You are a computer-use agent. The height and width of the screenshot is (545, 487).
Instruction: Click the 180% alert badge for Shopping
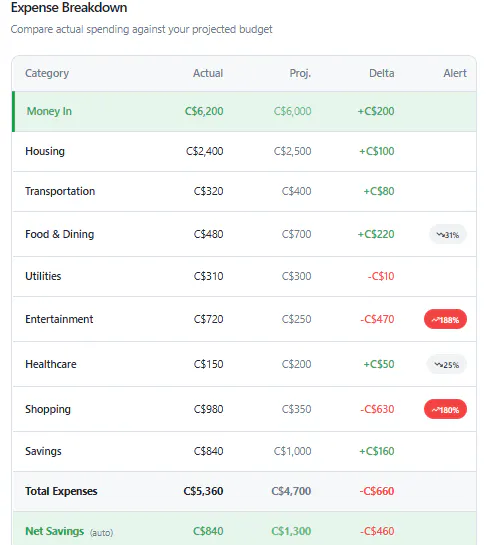[x=445, y=409]
